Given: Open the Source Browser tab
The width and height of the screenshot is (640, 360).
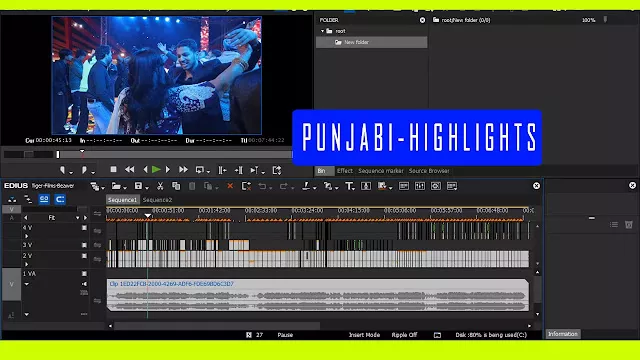Looking at the screenshot, I should point(429,171).
